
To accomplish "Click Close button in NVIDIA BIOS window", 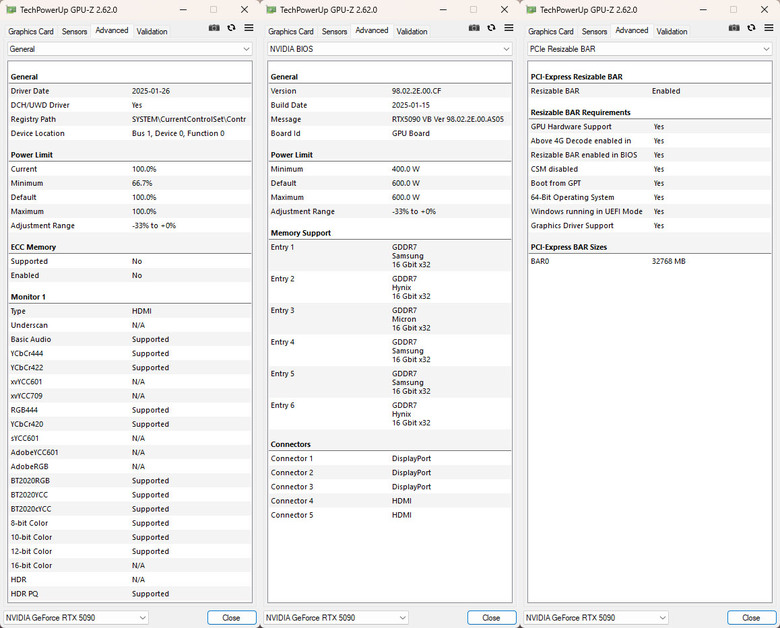I will [491, 618].
